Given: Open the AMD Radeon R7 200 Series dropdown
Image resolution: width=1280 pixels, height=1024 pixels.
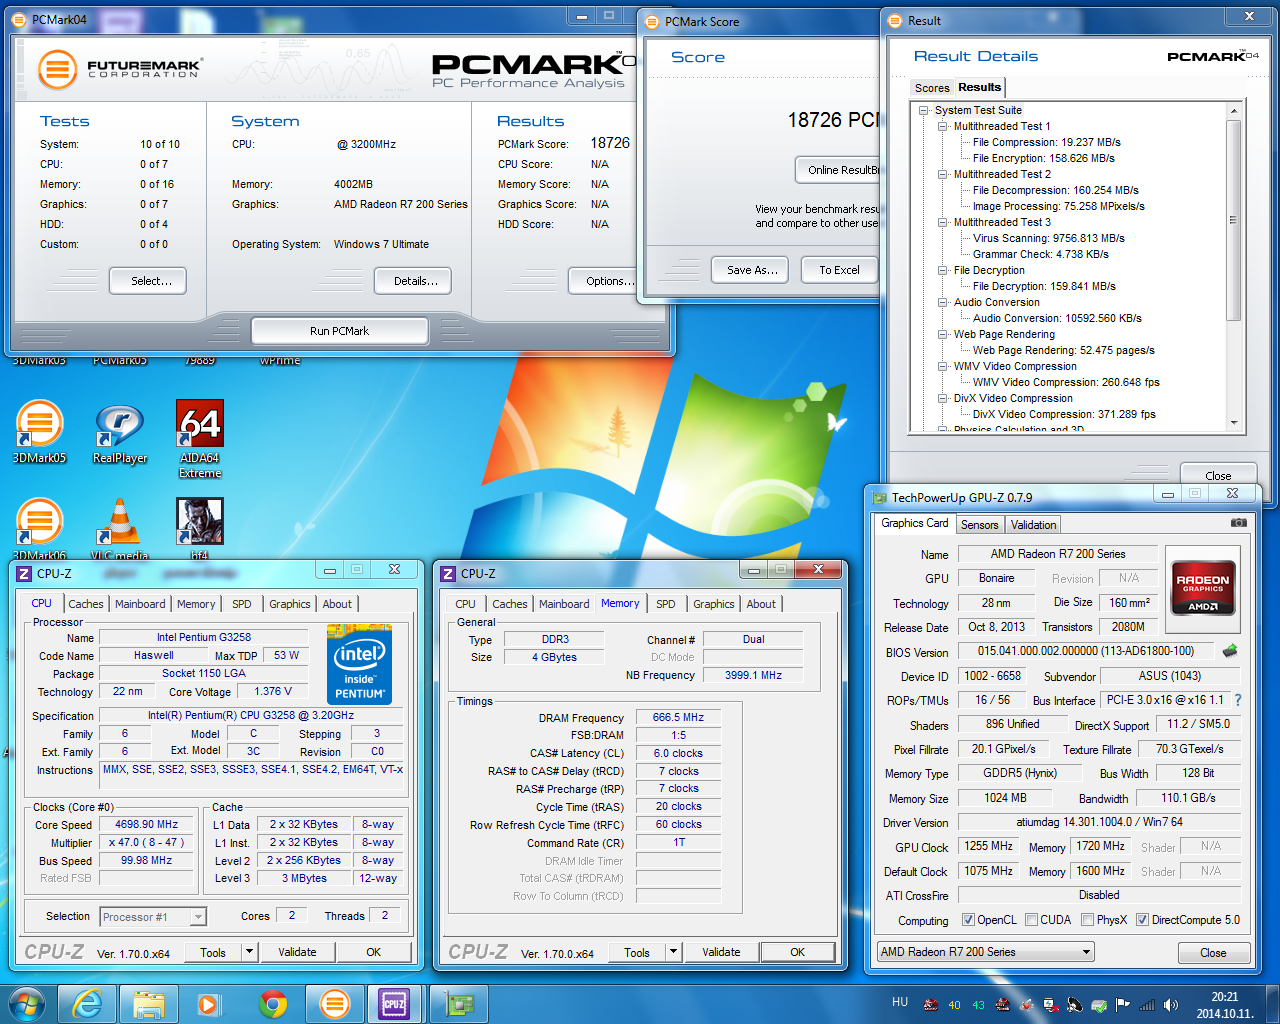Looking at the screenshot, I should click(985, 952).
